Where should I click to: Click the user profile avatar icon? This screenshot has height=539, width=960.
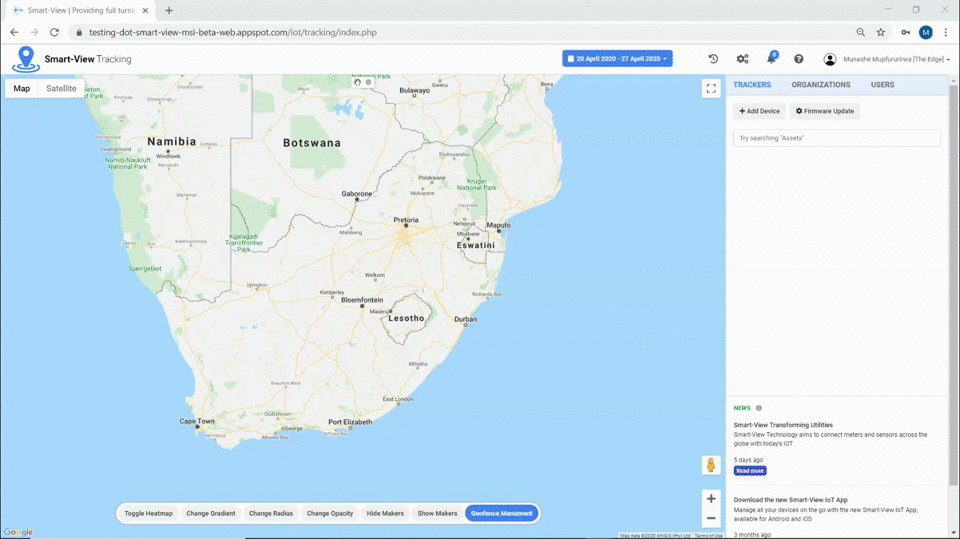tap(830, 59)
